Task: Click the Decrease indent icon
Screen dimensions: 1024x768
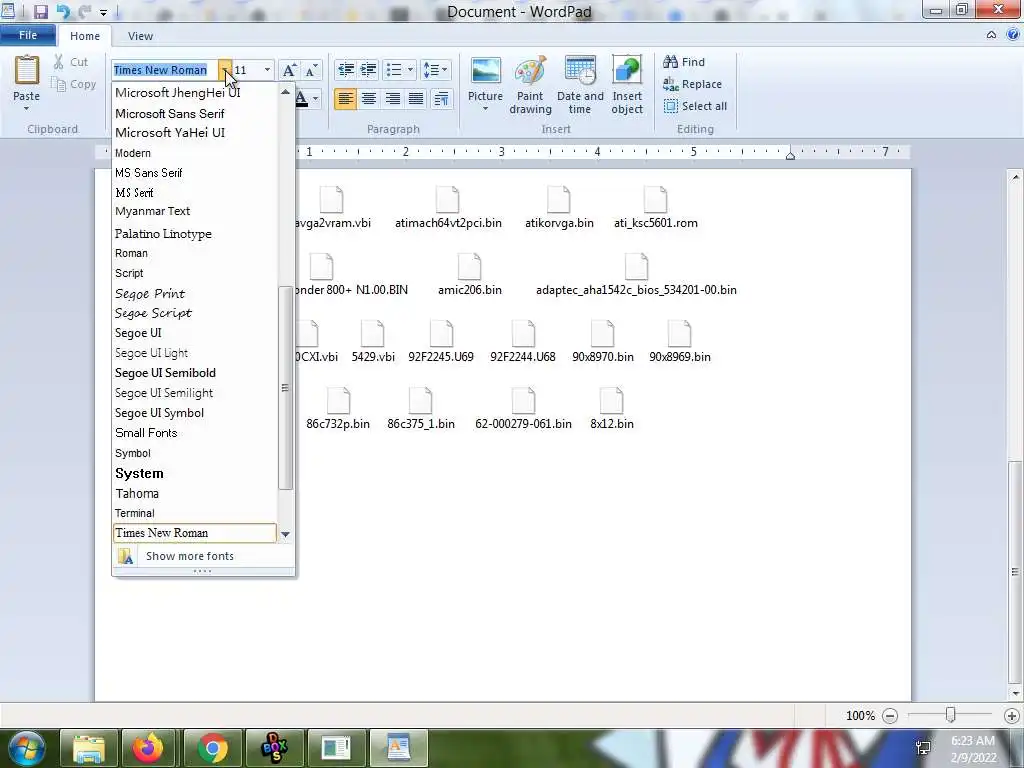Action: [x=345, y=69]
